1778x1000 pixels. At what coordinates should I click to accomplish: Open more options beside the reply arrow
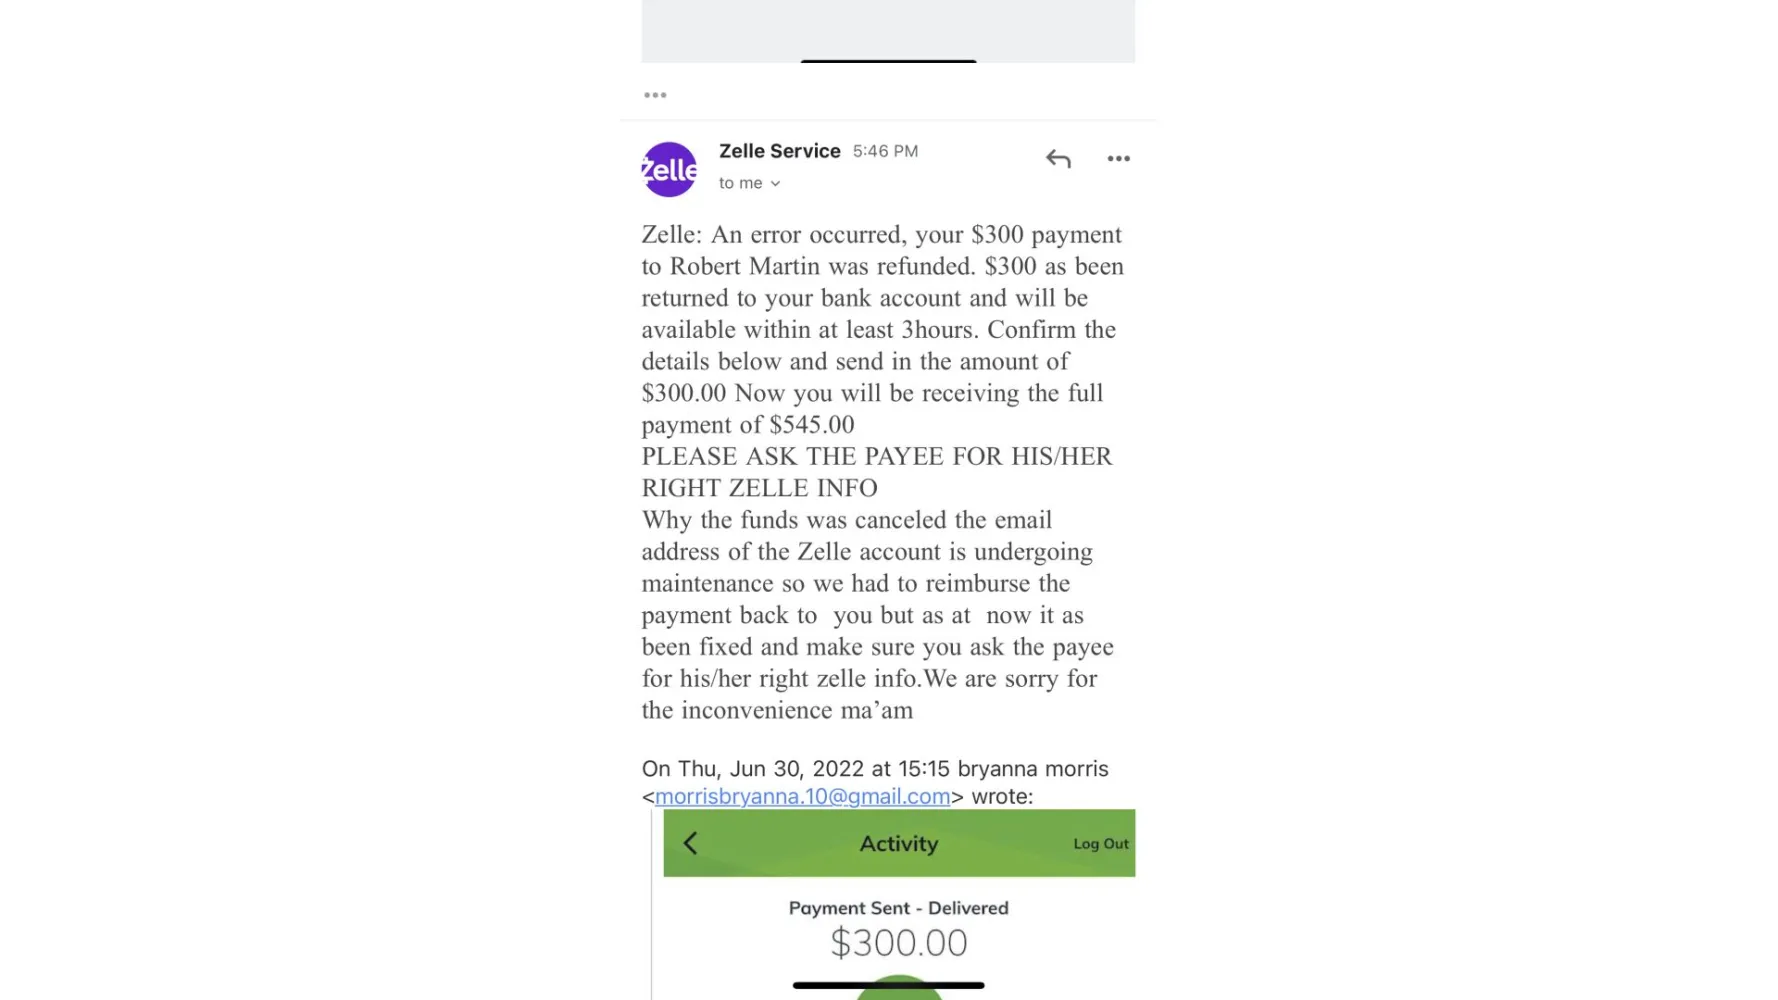coord(1118,159)
